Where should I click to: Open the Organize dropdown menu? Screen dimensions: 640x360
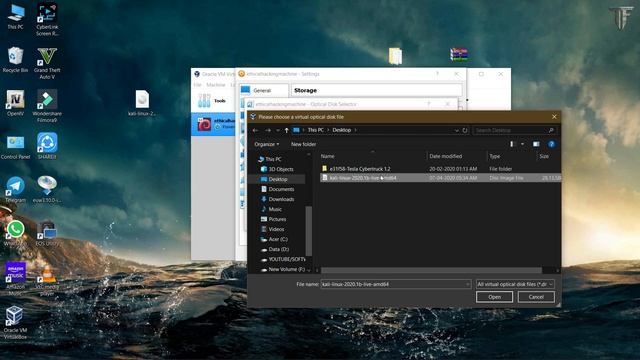(267, 144)
